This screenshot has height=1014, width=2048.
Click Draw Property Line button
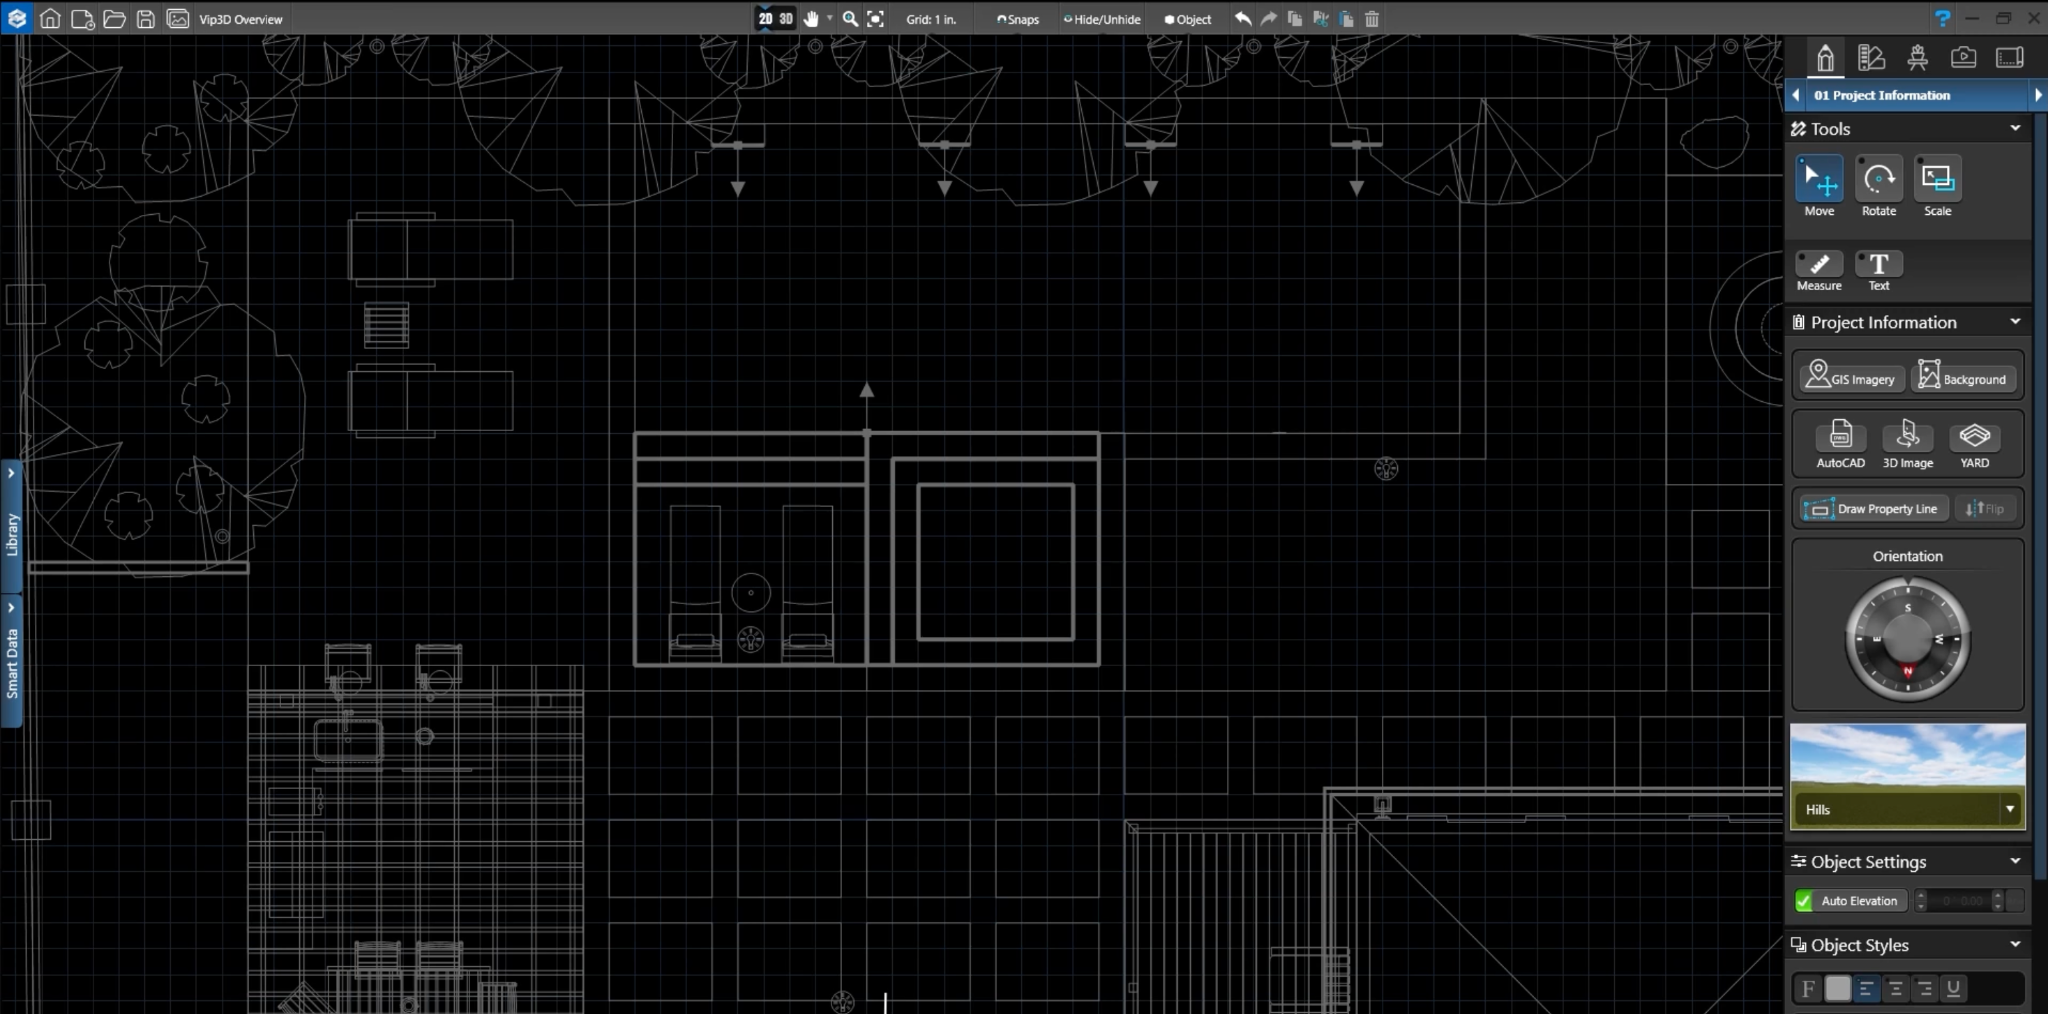pyautogui.click(x=1873, y=509)
